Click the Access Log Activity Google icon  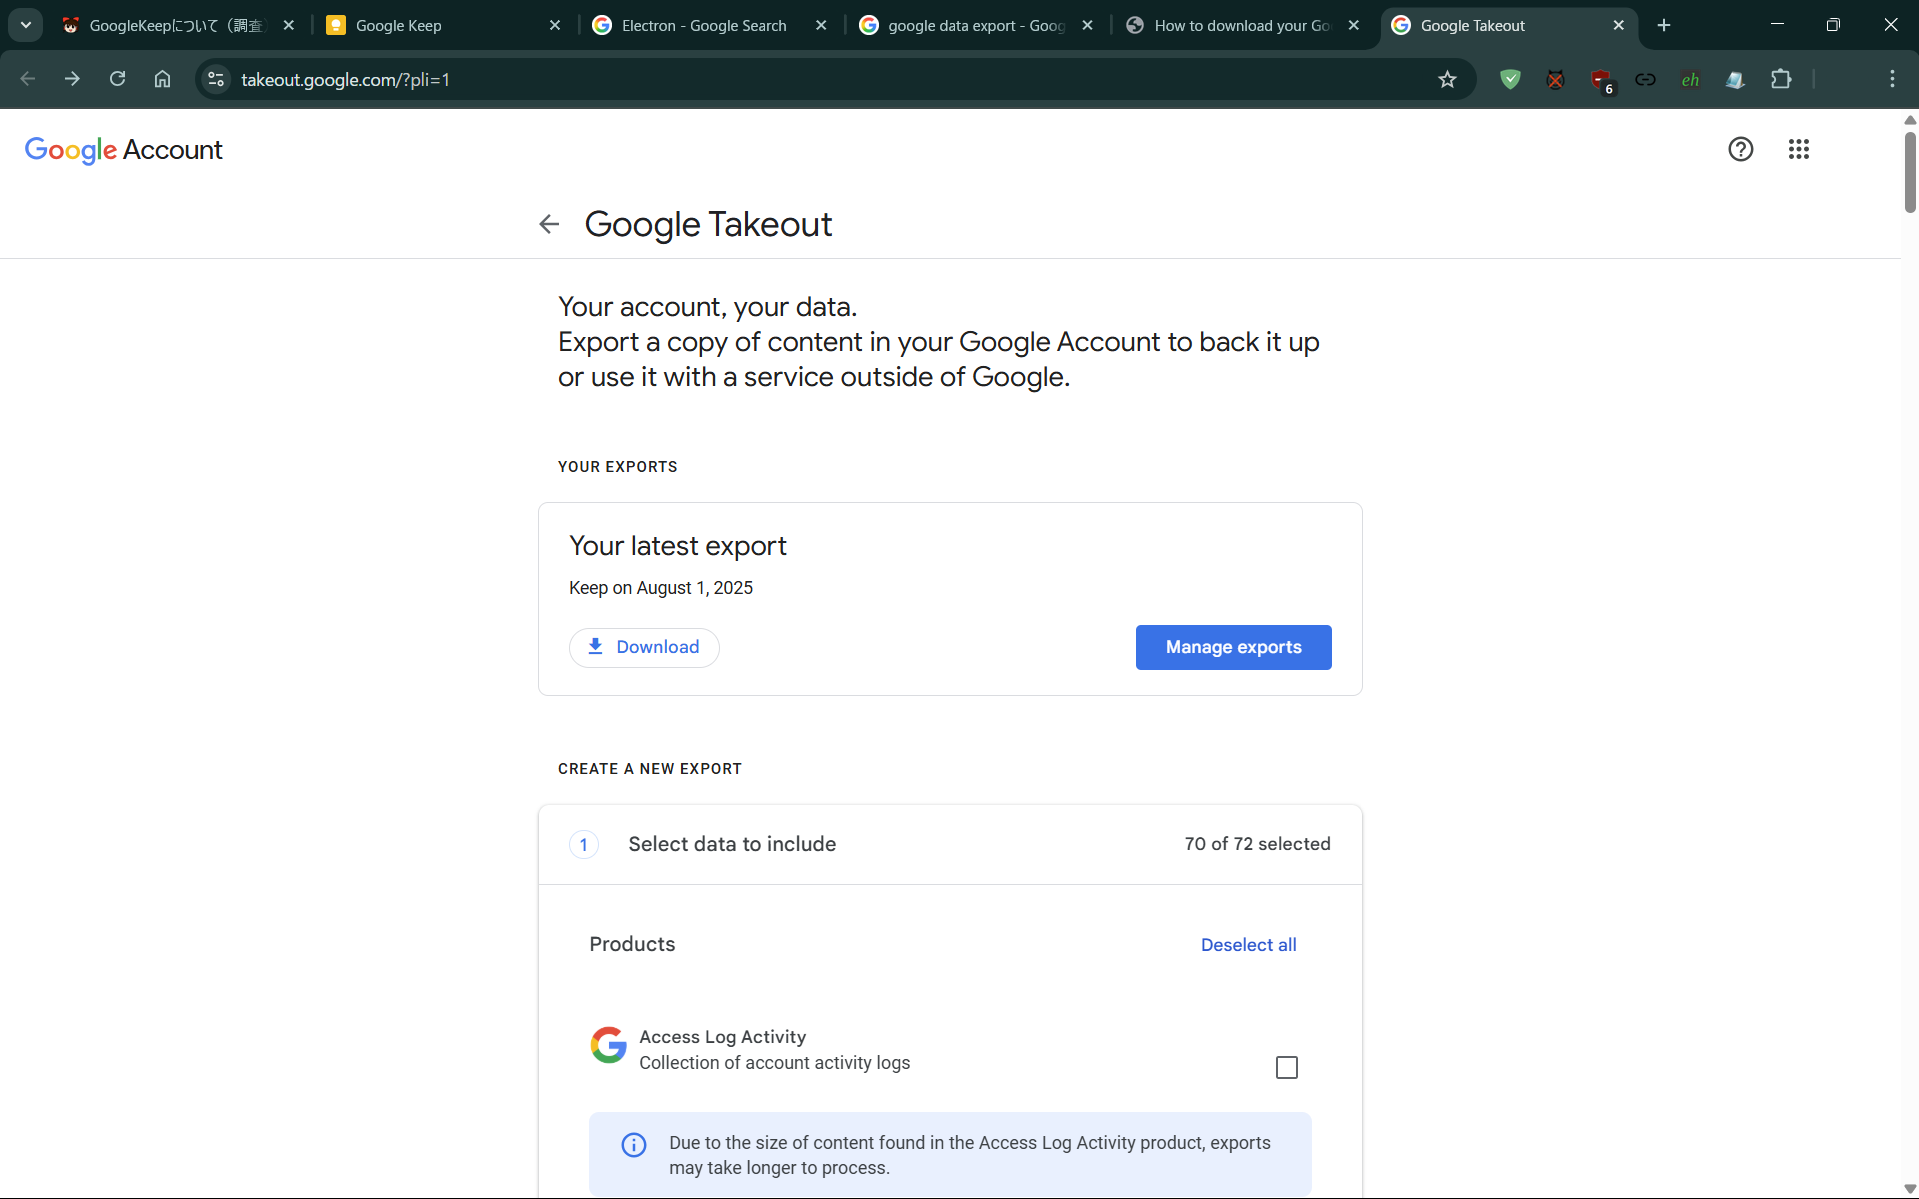click(608, 1045)
